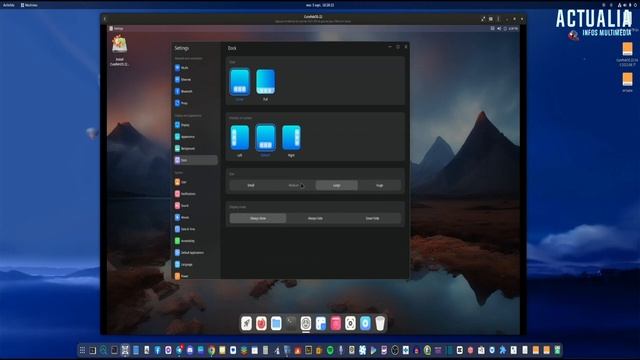The image size is (640, 360).
Task: Open Sound settings in the sidebar
Action: [195, 206]
